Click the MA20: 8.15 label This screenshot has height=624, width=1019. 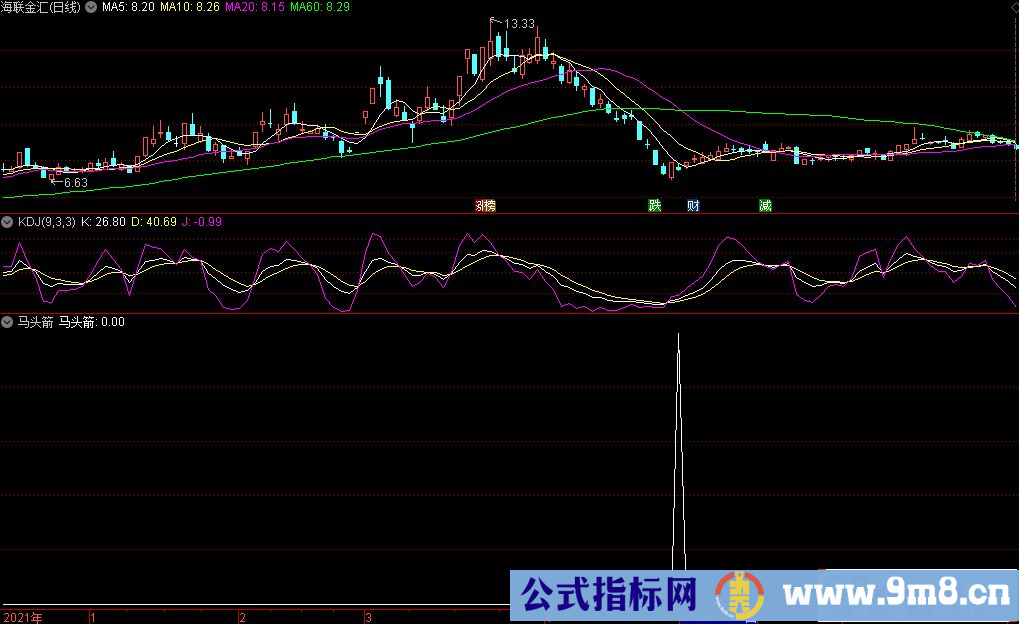coord(255,7)
